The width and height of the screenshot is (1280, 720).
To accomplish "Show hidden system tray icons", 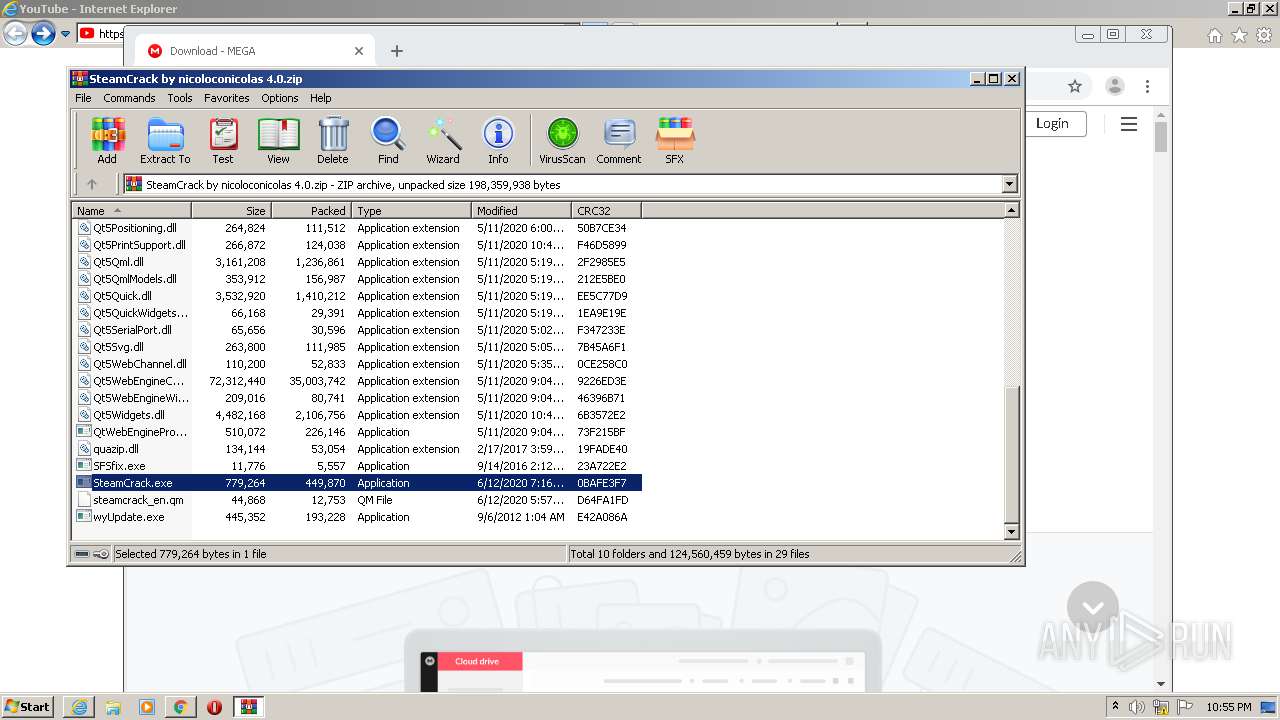I will pos(1116,707).
